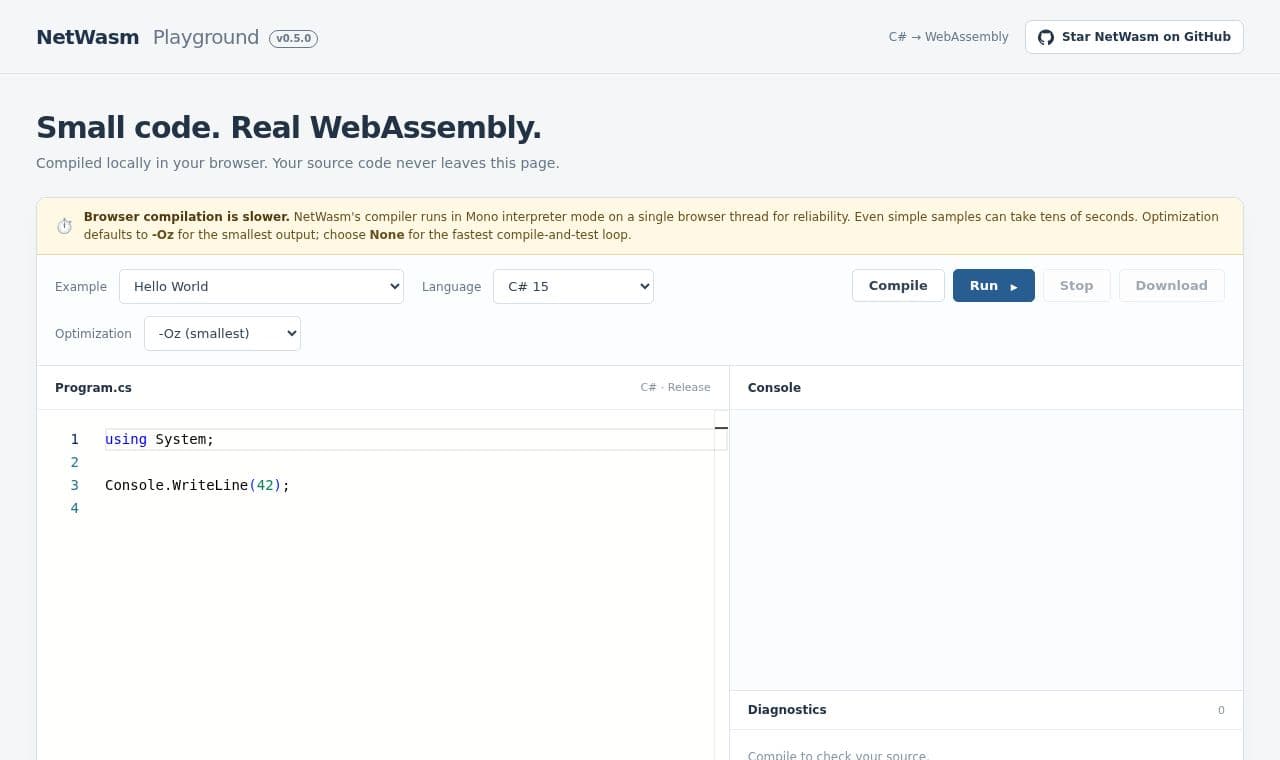The width and height of the screenshot is (1280, 760).
Task: Click line number 4 in the editor
Action: click(x=74, y=508)
